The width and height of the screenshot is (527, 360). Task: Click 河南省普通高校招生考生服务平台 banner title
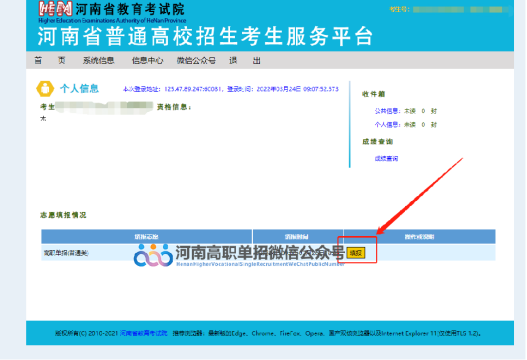tap(205, 36)
